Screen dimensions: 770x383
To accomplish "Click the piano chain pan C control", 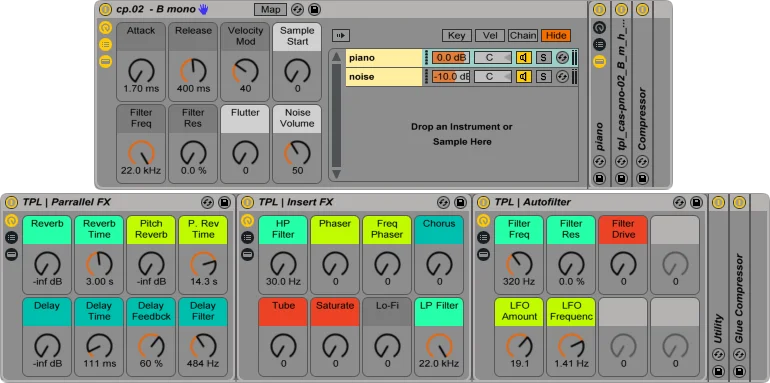I will [x=493, y=58].
